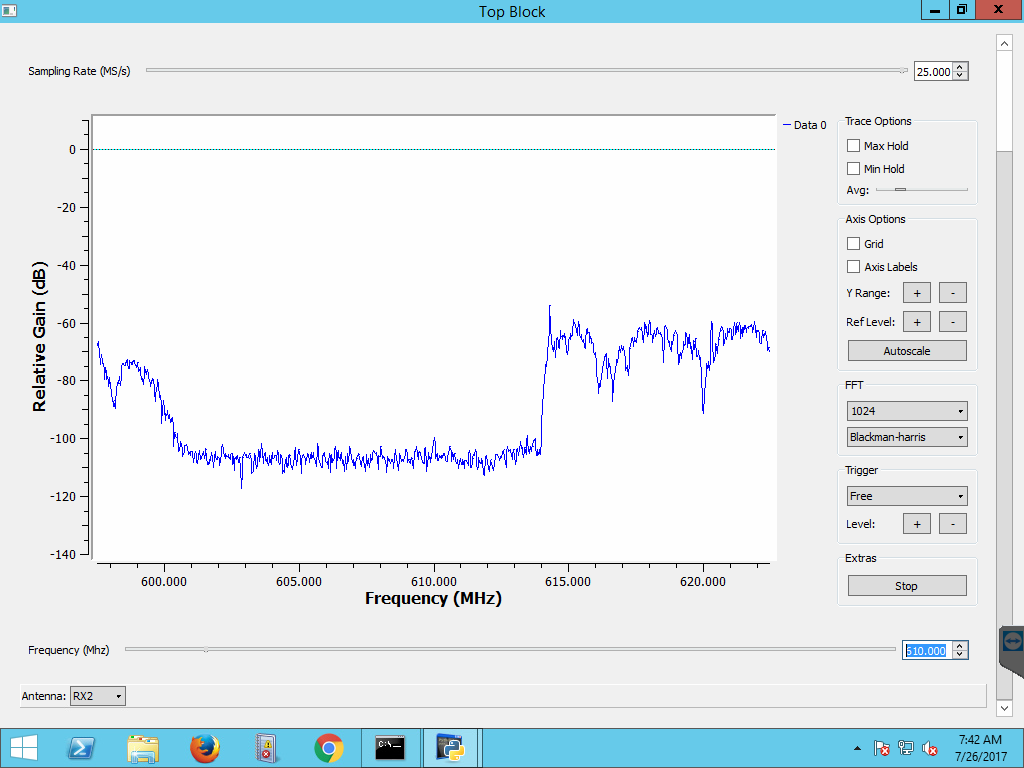
Task: Click the Frequency value input field
Action: pyautogui.click(x=926, y=650)
